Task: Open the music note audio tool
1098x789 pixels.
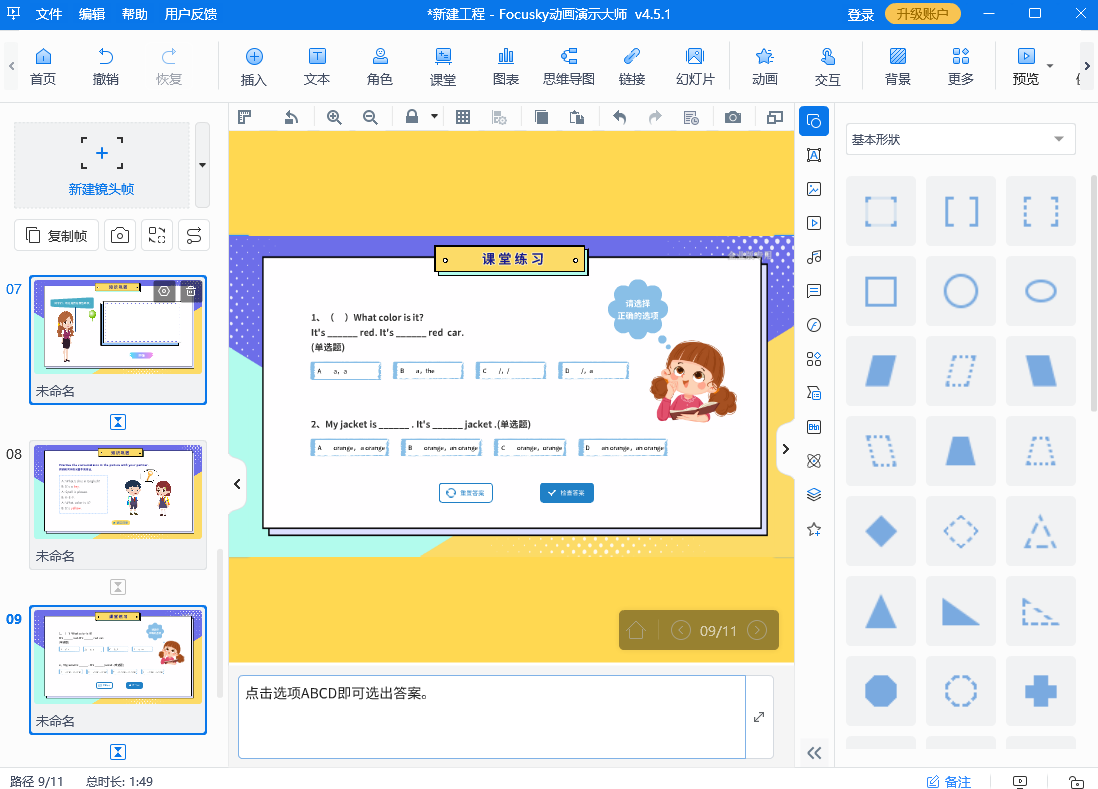Action: [814, 257]
